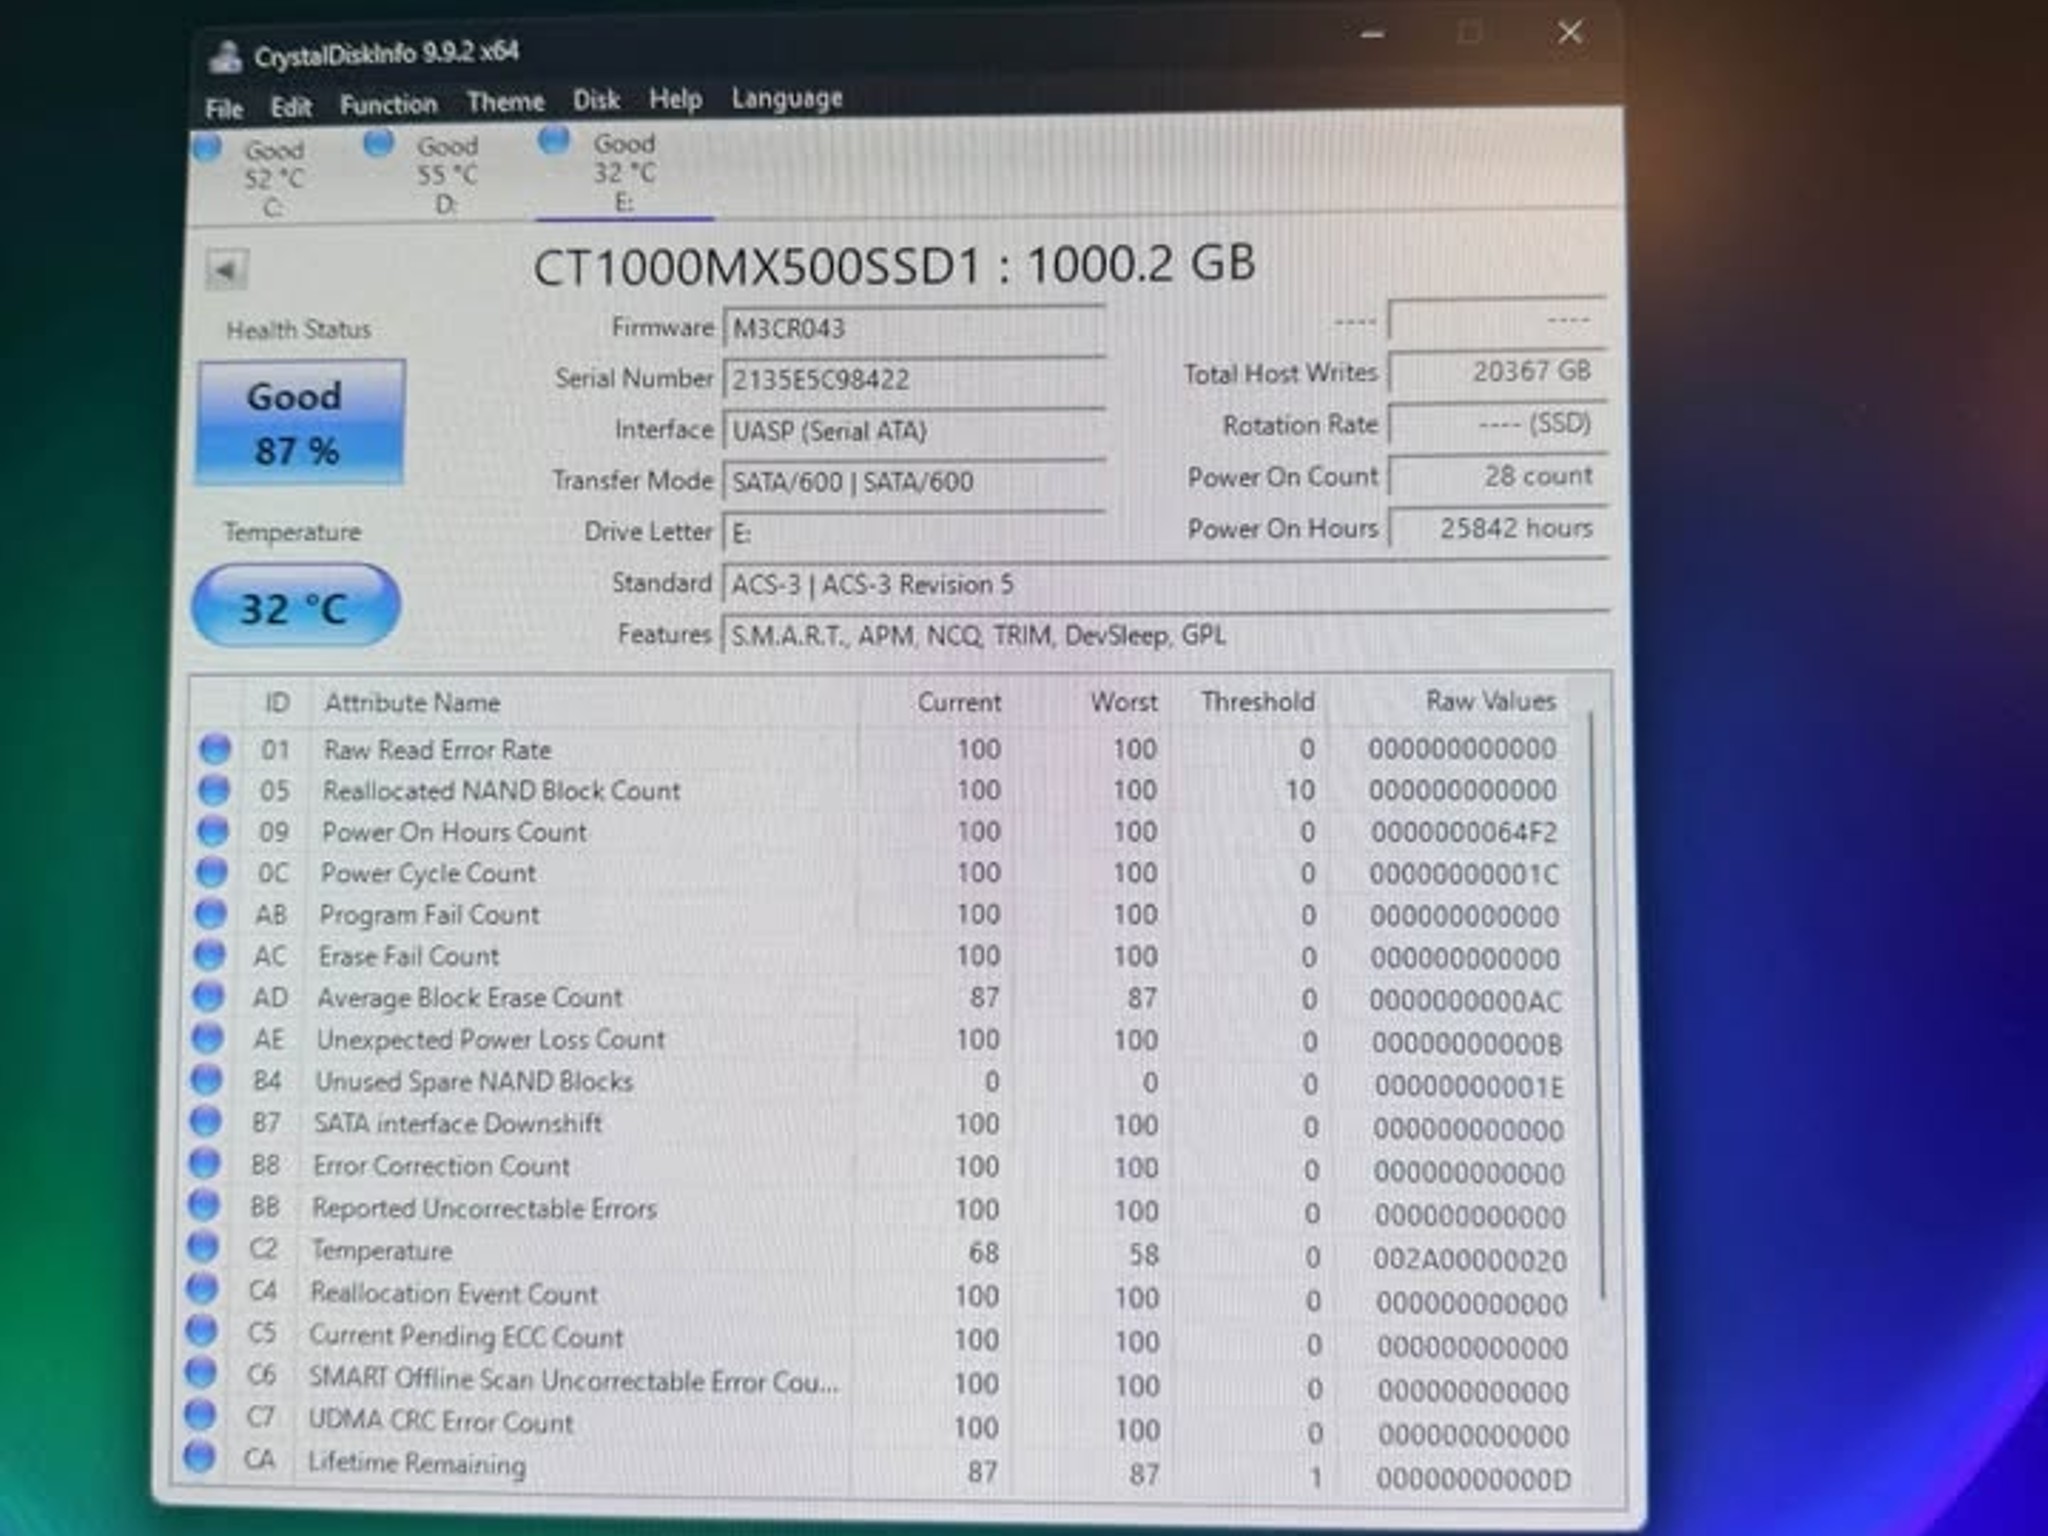Open the Disk menu

pos(596,100)
